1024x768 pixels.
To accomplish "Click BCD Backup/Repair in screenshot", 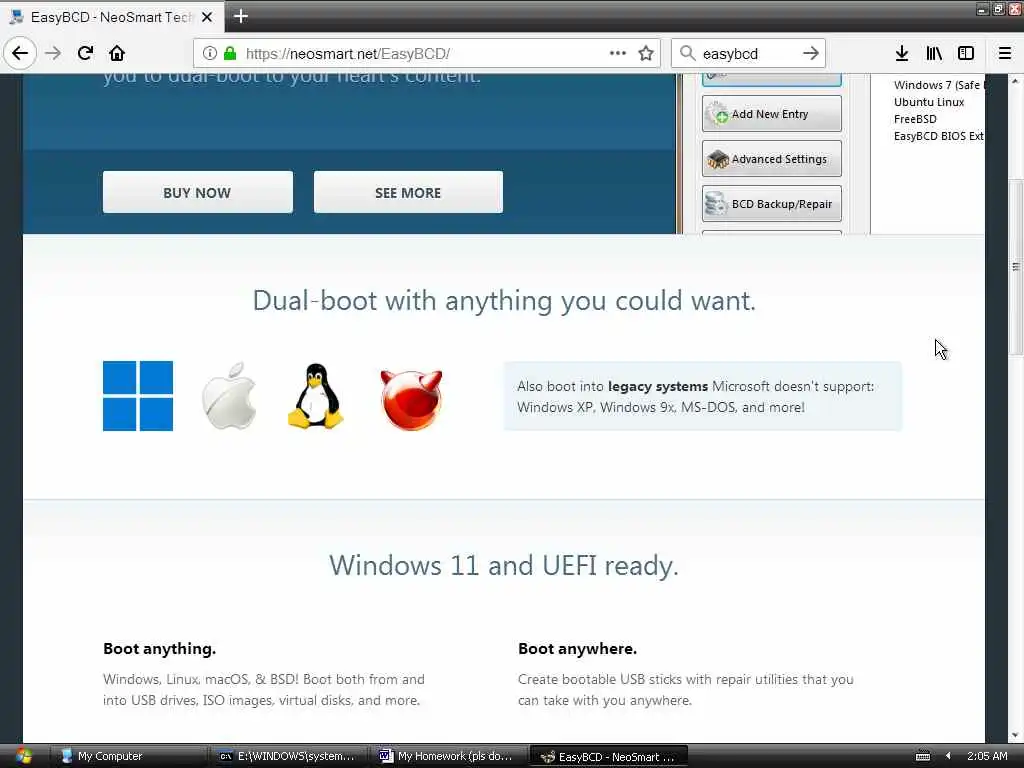I will pyautogui.click(x=771, y=204).
